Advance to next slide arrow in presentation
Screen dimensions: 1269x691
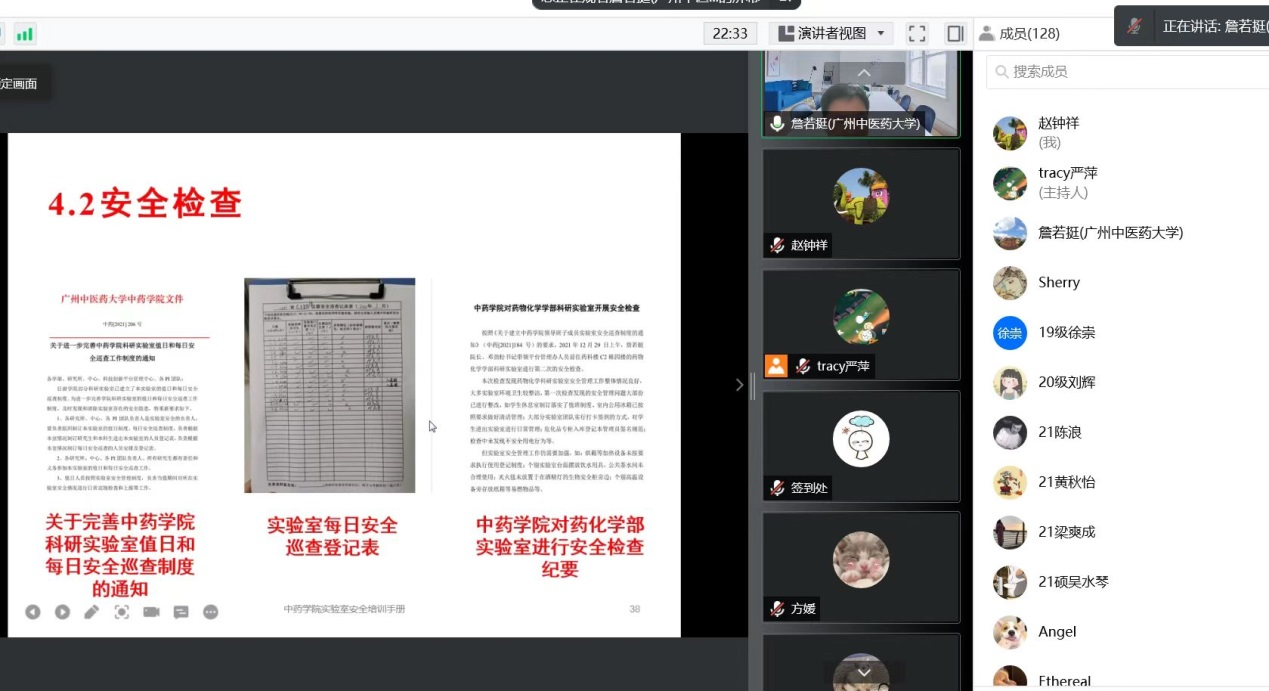62,611
